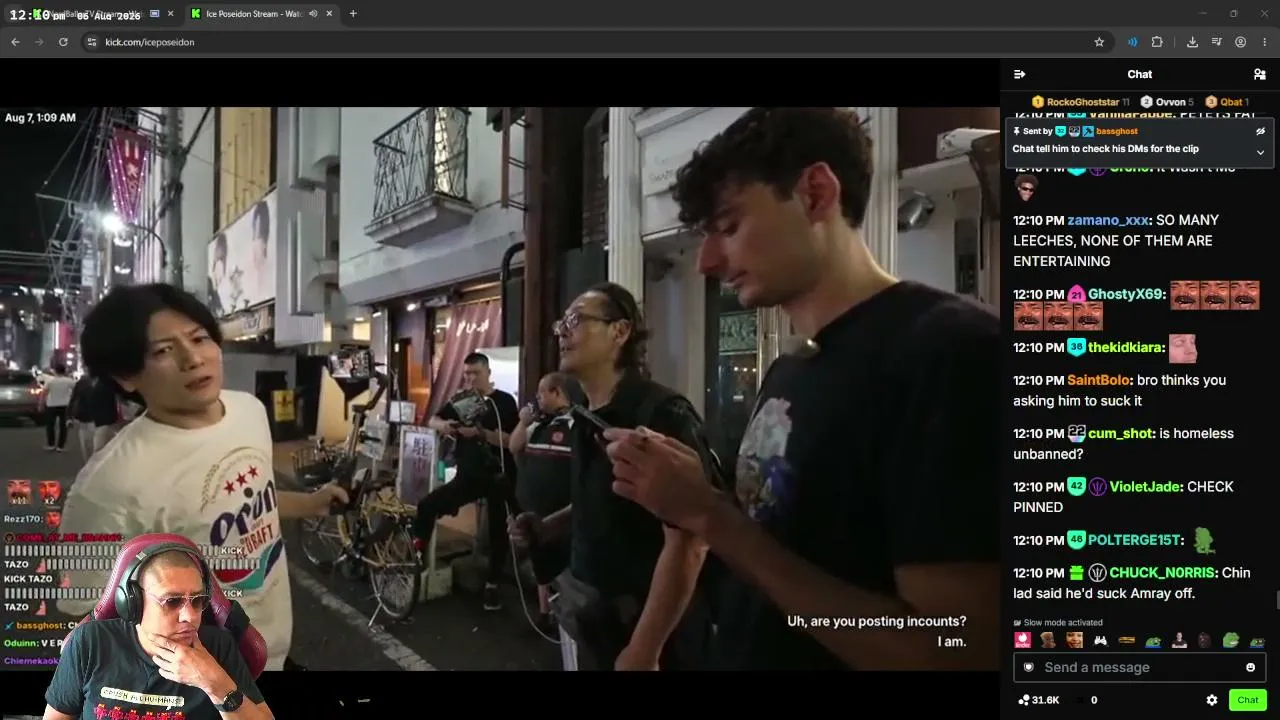Open the browser three-dot menu
The image size is (1280, 720).
click(1265, 42)
